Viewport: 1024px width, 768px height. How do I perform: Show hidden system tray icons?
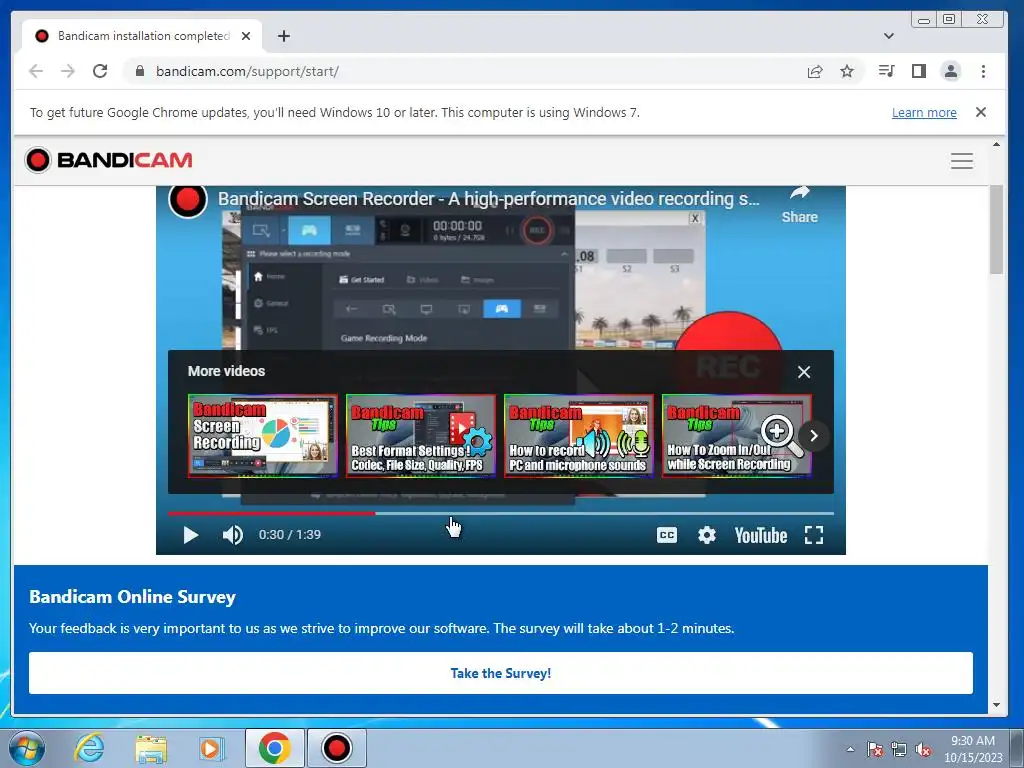point(850,749)
